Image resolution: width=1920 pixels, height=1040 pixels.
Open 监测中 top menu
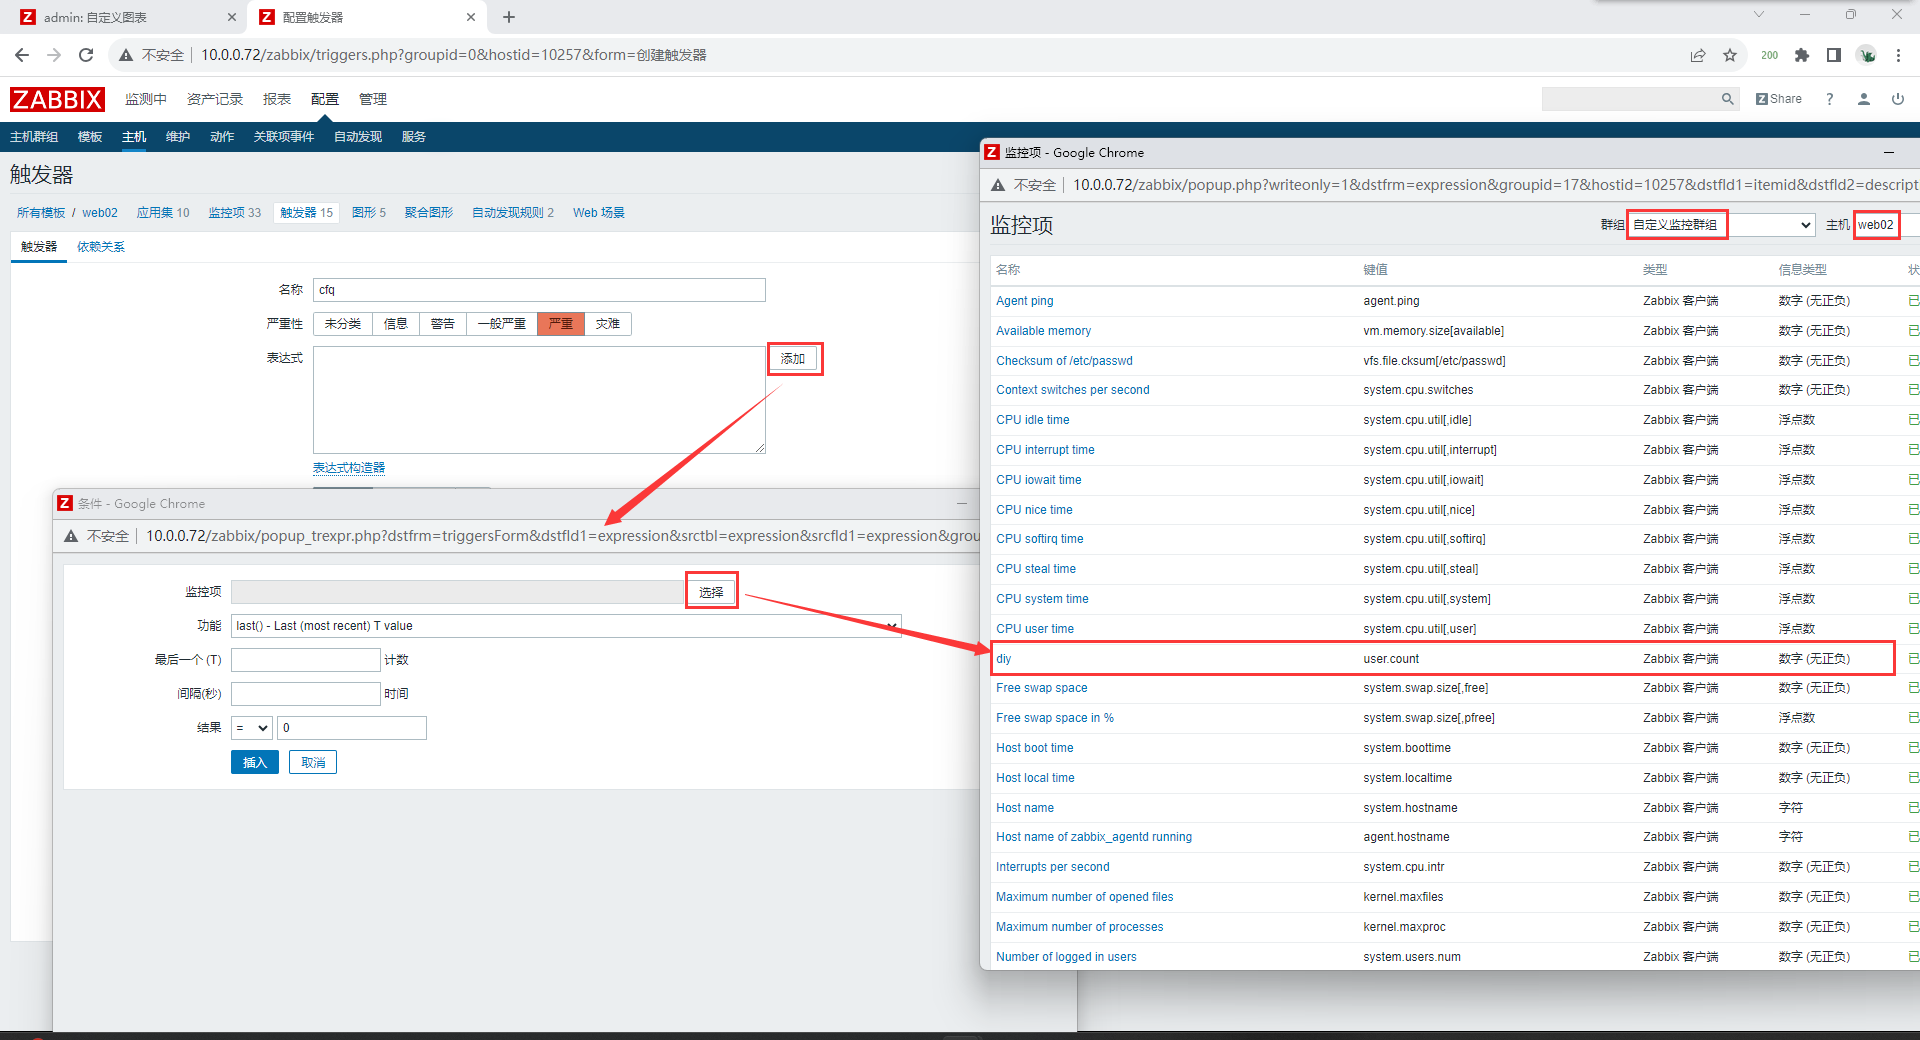146,99
